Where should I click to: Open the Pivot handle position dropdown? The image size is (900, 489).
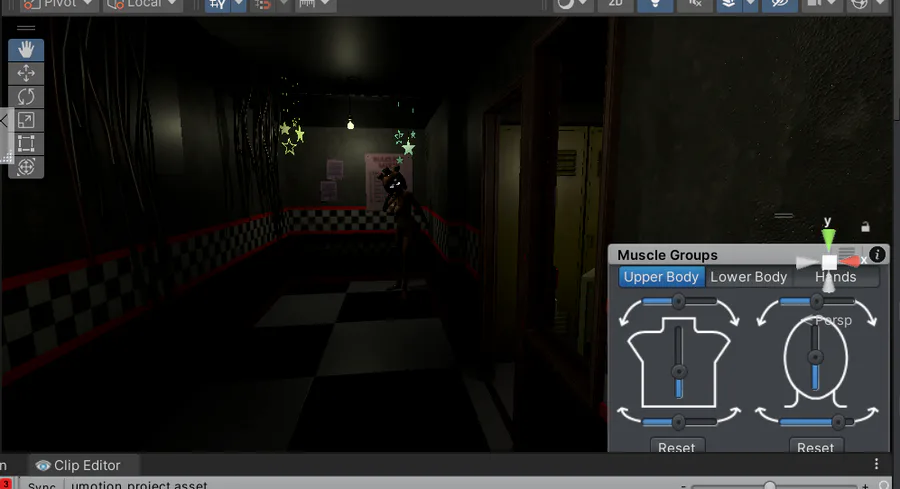(57, 5)
